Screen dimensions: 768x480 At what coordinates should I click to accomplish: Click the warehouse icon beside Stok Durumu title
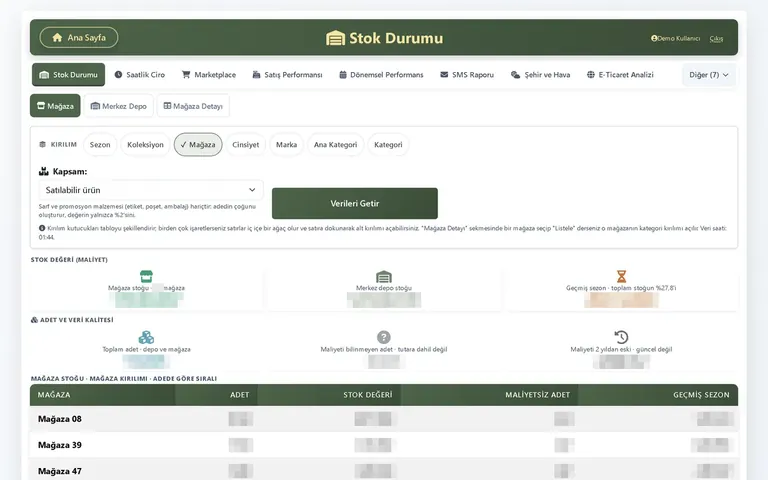coord(336,38)
